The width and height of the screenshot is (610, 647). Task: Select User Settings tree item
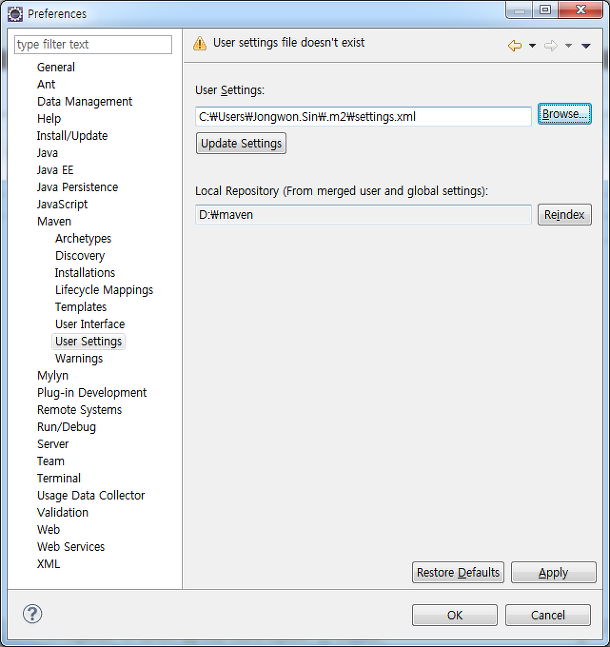coord(88,341)
